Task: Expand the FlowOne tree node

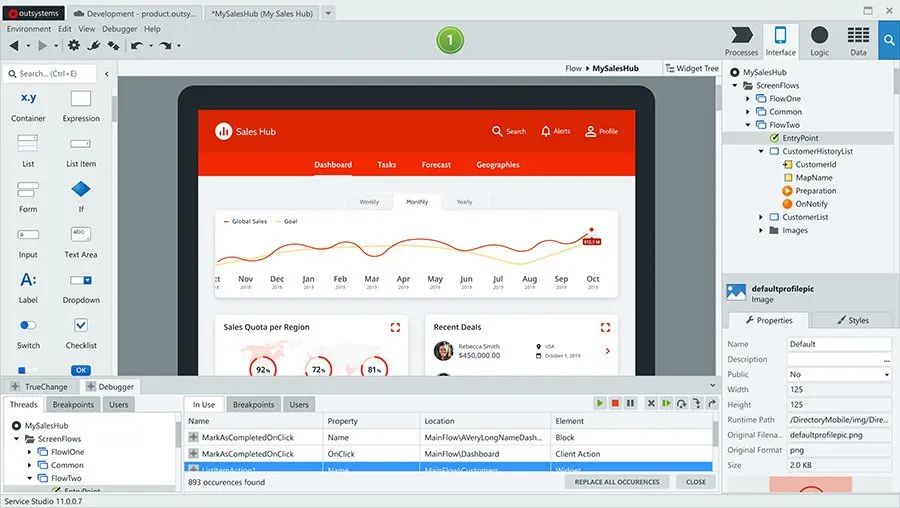Action: point(748,99)
